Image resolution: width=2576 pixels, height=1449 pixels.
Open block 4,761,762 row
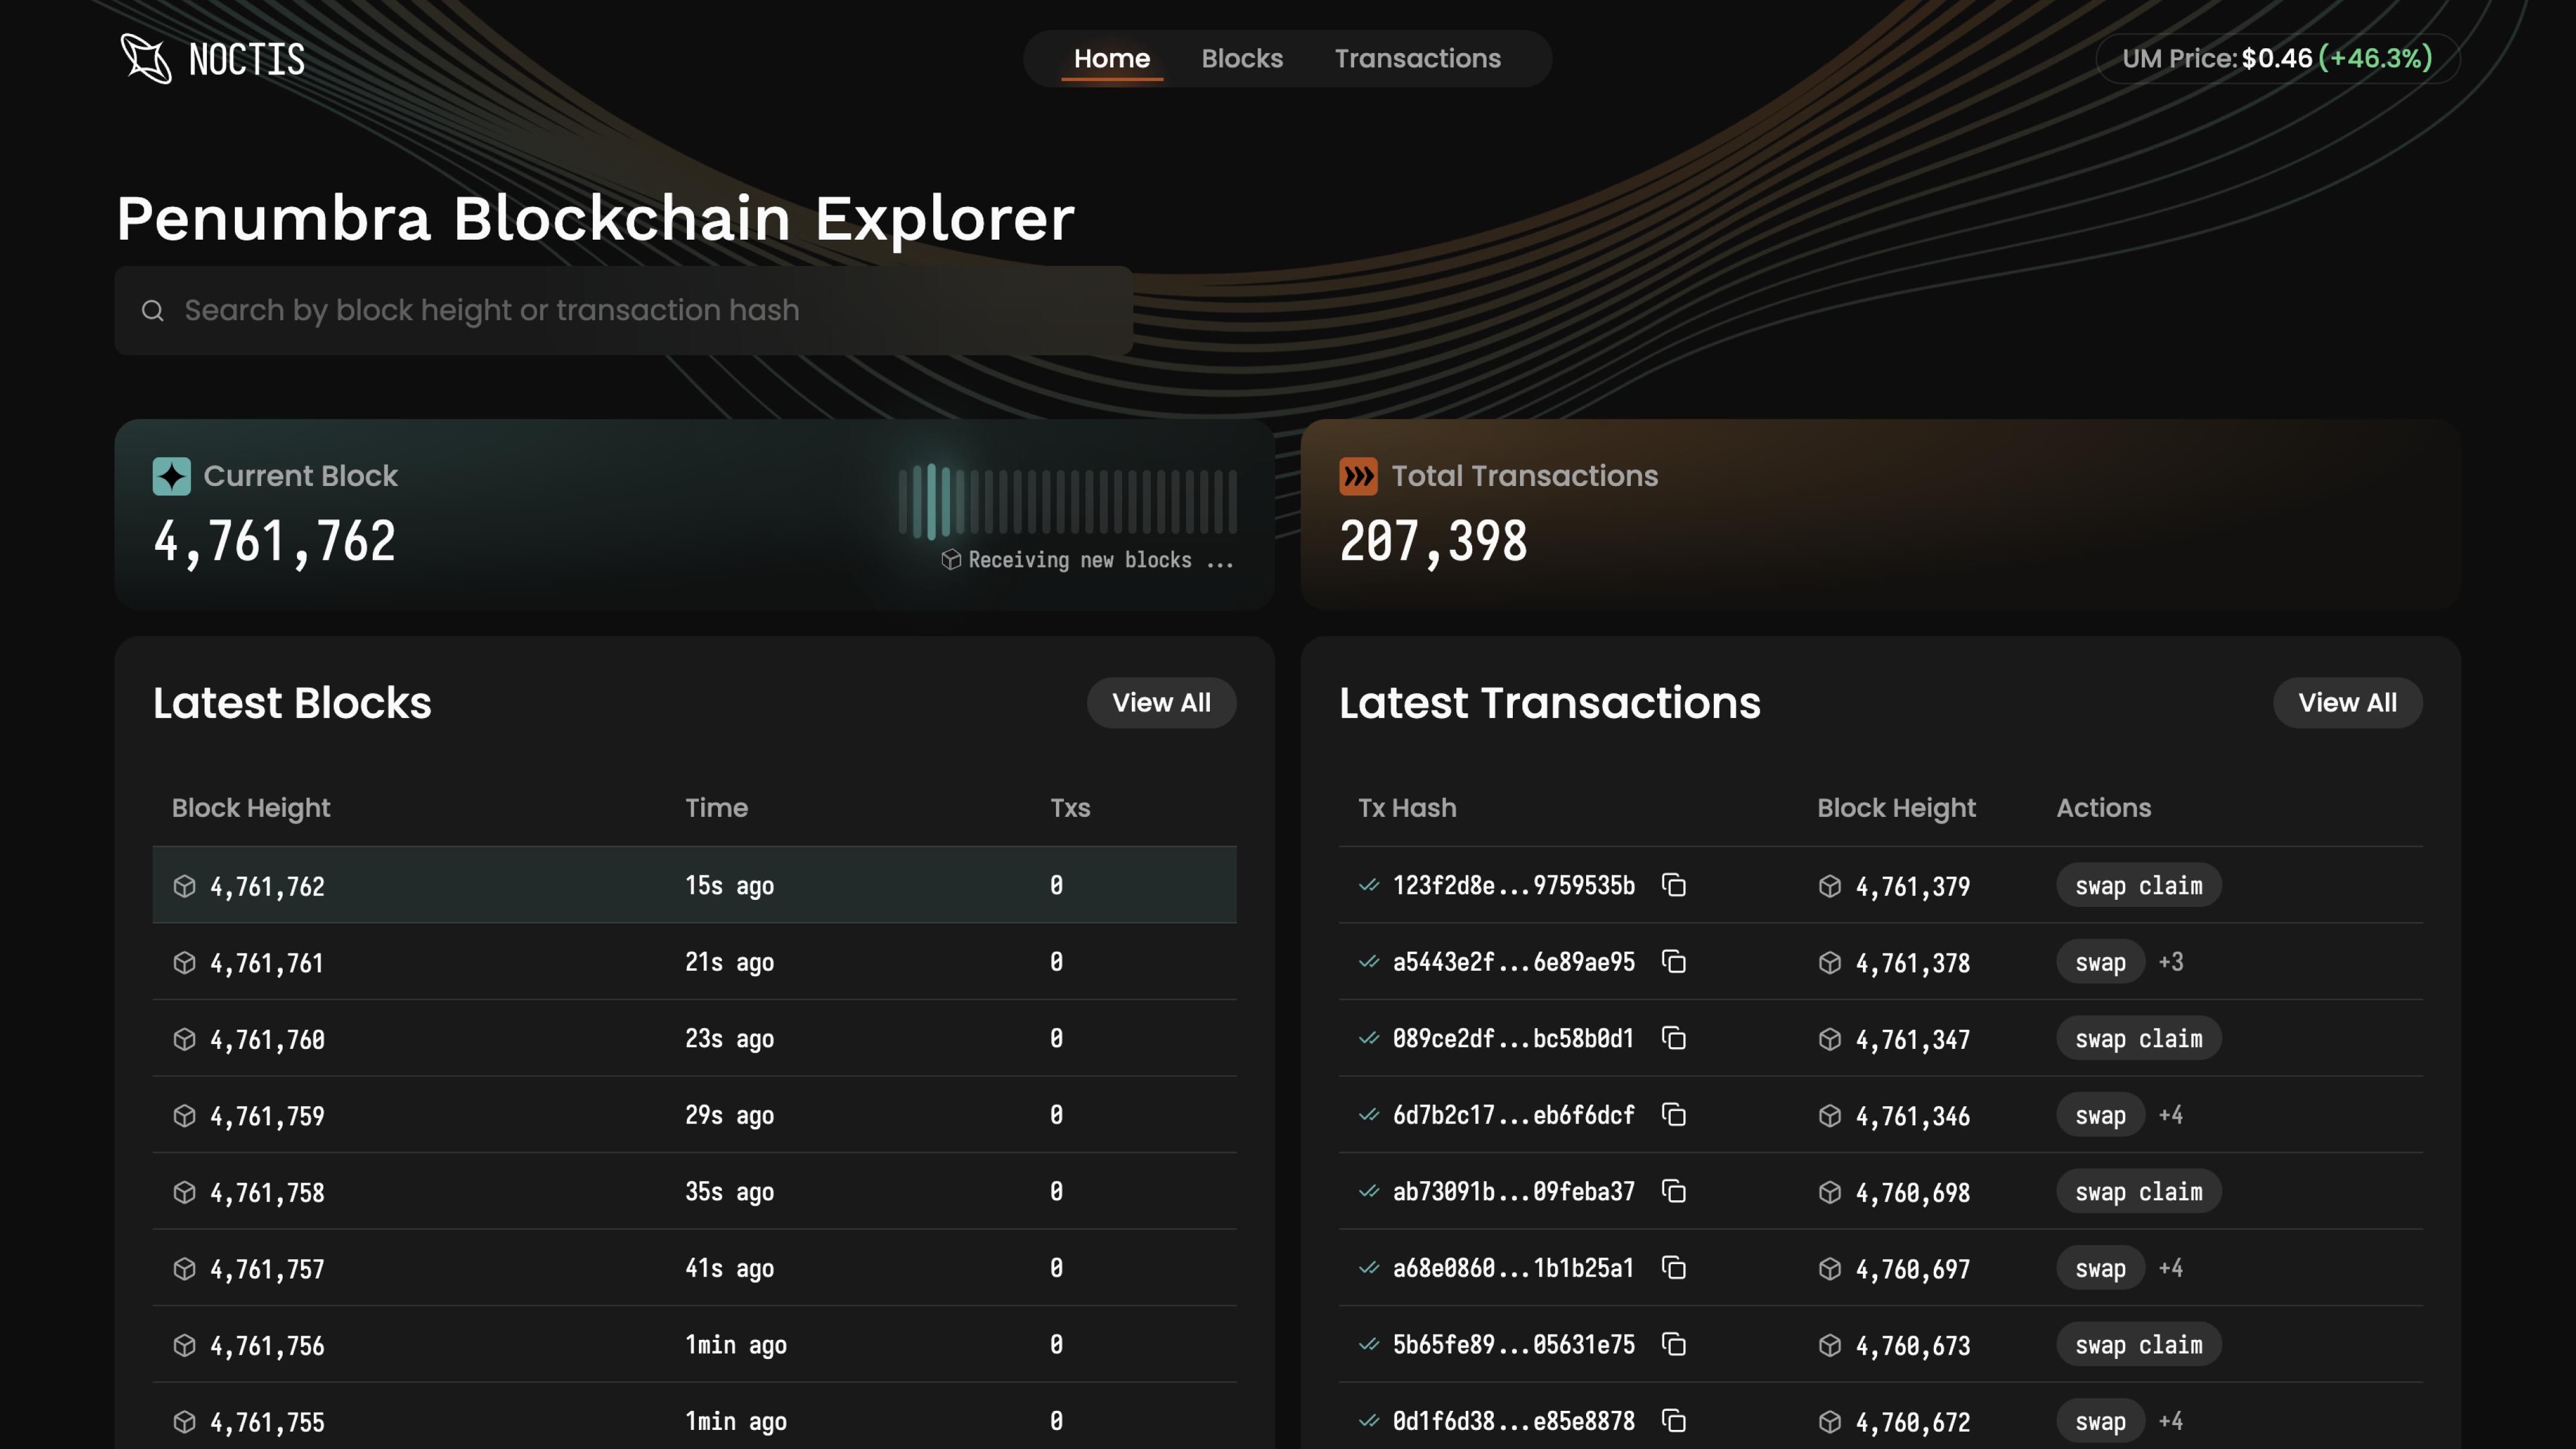(x=694, y=885)
